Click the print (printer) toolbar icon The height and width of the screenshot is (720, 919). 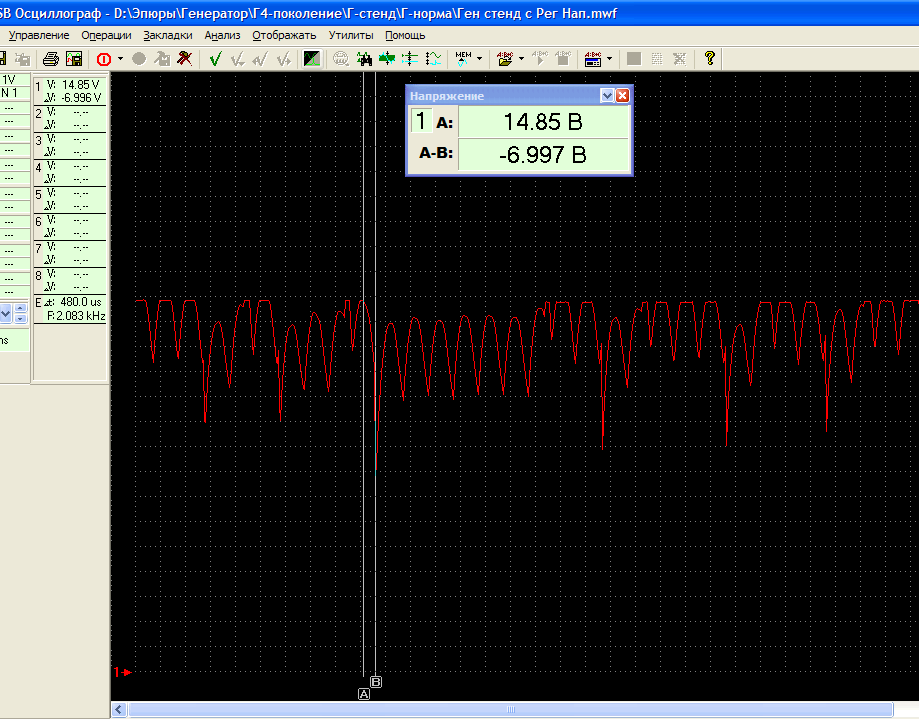pos(51,59)
